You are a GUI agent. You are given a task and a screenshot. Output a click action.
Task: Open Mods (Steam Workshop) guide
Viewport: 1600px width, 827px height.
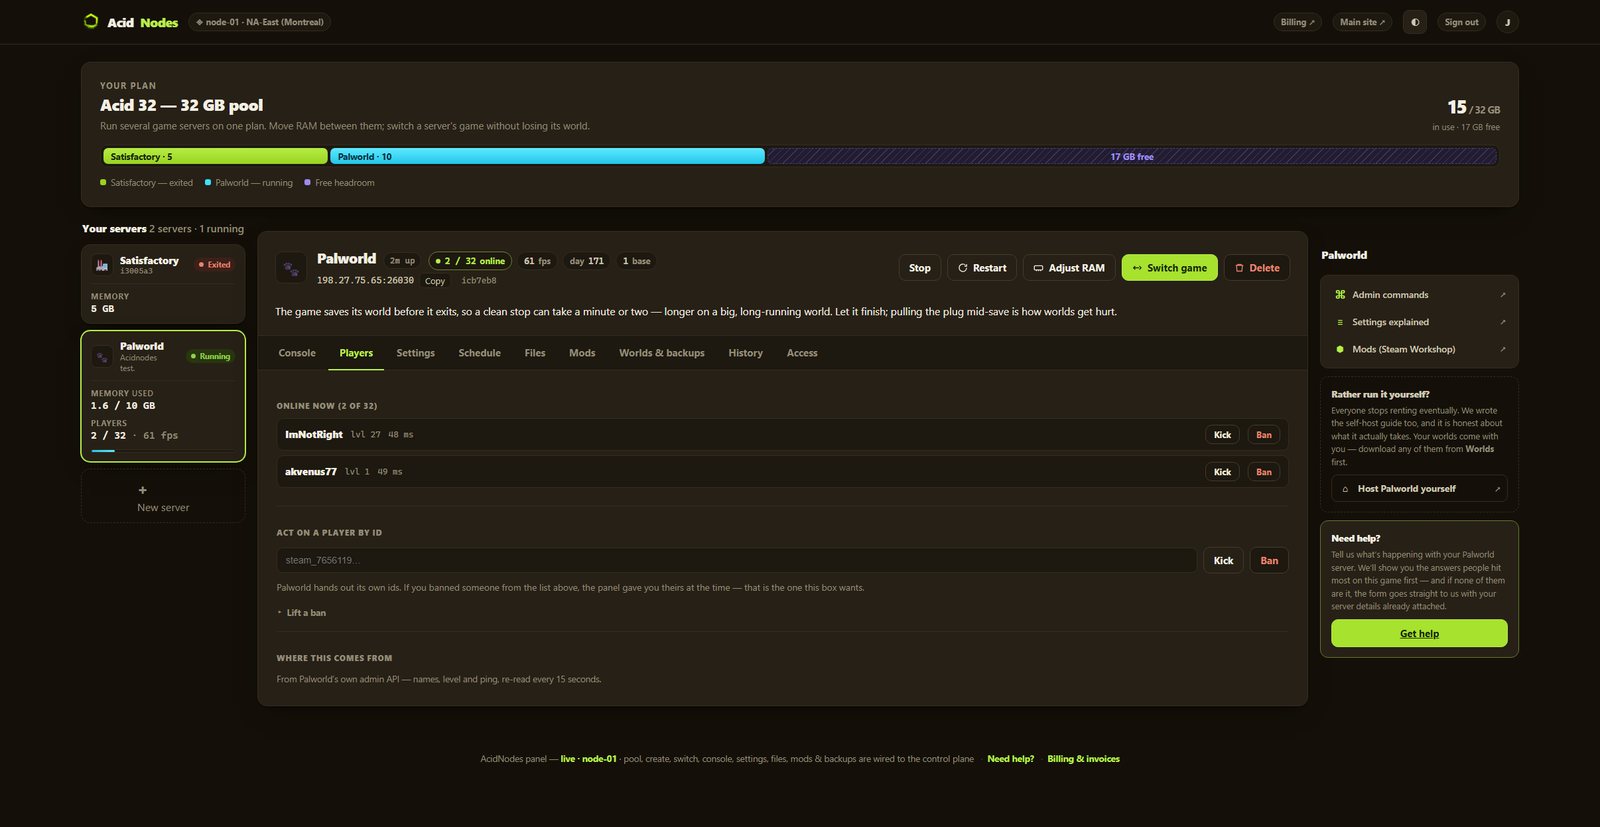click(x=1419, y=349)
